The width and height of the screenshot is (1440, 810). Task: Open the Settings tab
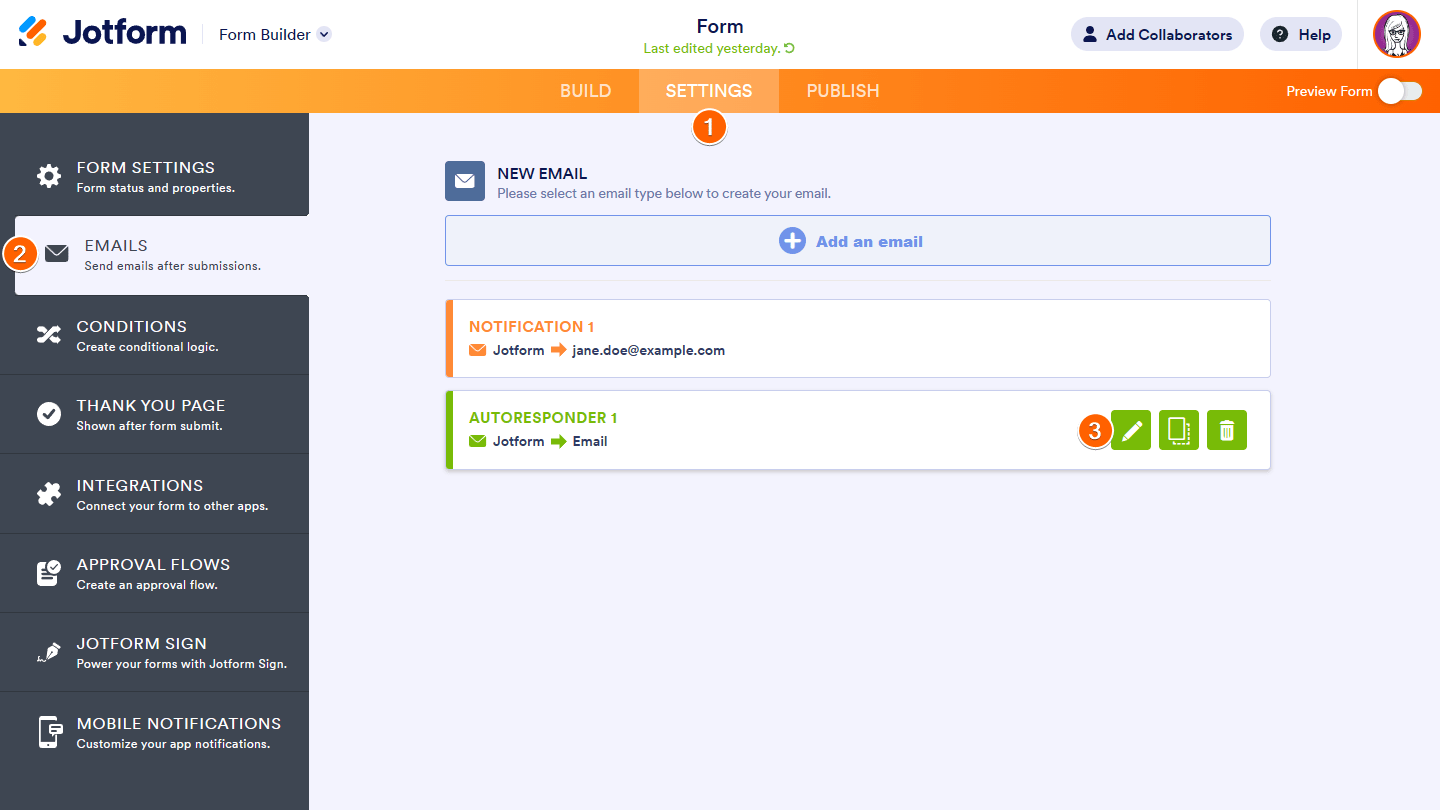(x=709, y=91)
